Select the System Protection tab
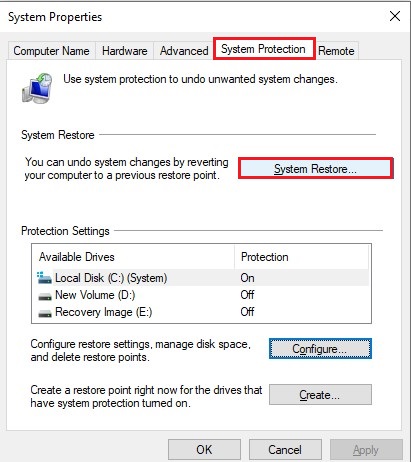Image resolution: width=411 pixels, height=462 pixels. pyautogui.click(x=264, y=49)
